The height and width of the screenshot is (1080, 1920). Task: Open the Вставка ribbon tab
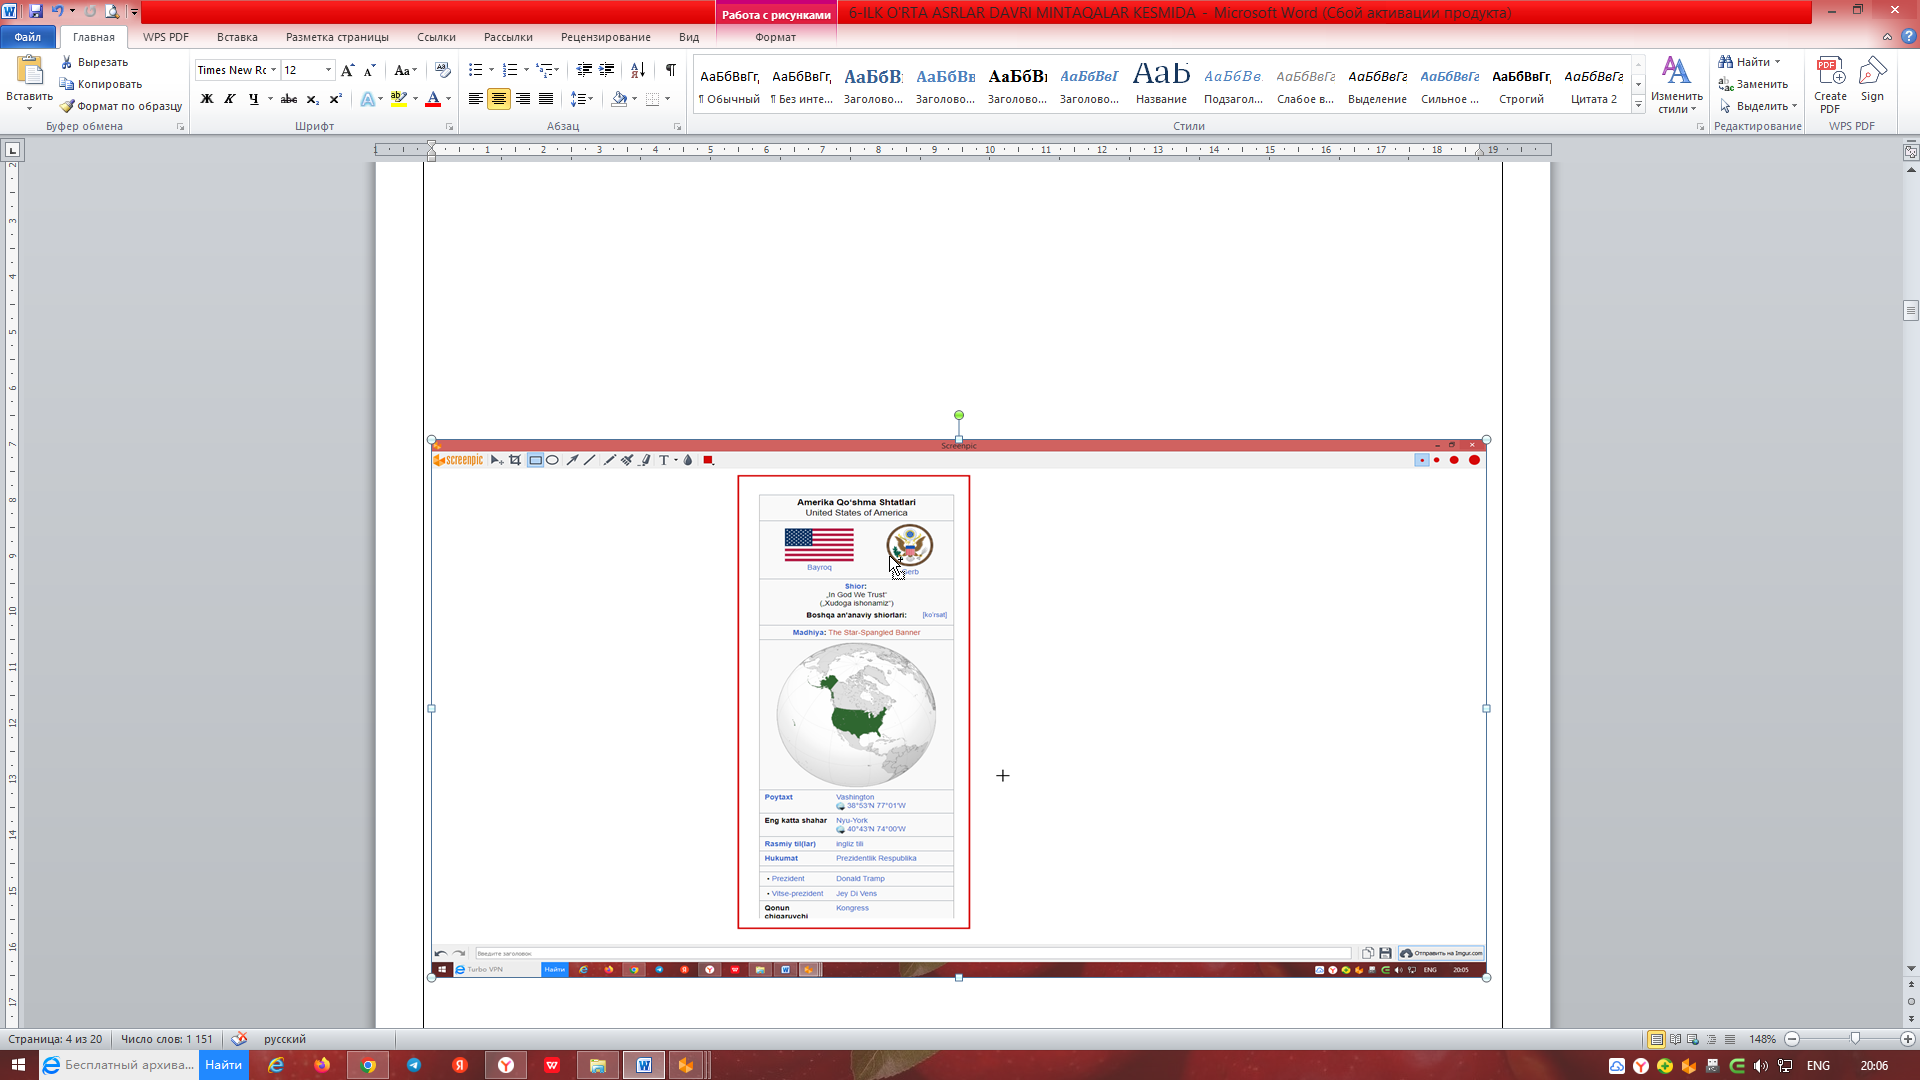pos(237,37)
